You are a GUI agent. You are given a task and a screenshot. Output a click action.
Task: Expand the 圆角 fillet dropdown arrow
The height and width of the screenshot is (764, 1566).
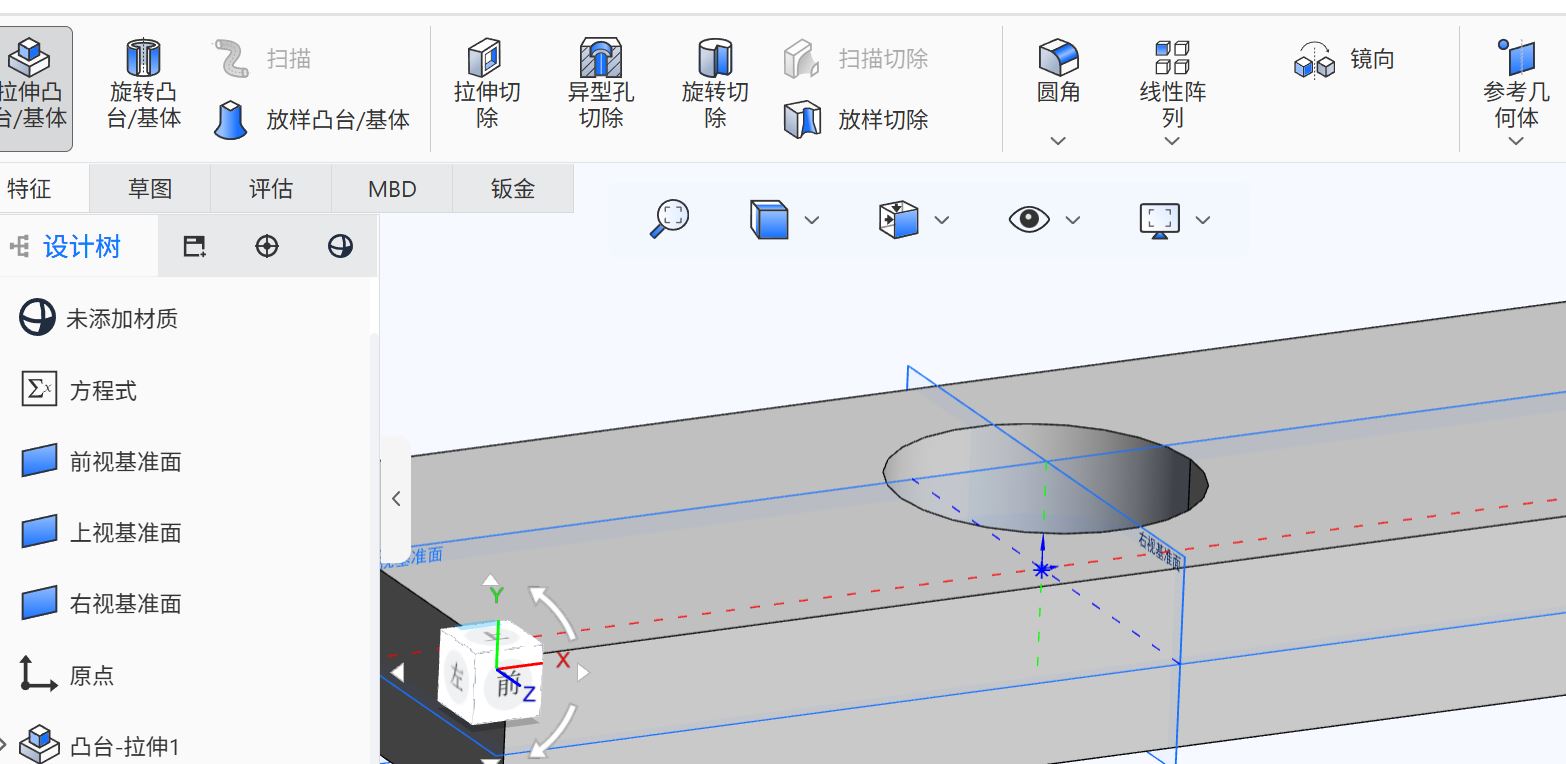[1058, 141]
